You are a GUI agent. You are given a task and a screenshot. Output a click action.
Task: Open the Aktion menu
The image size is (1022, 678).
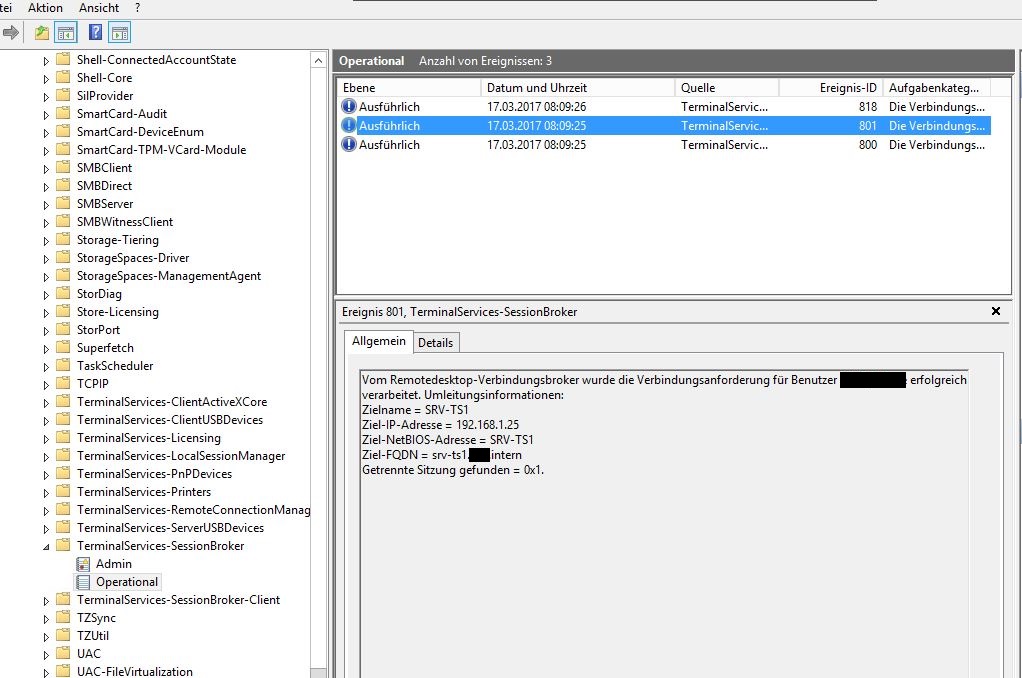tap(45, 8)
